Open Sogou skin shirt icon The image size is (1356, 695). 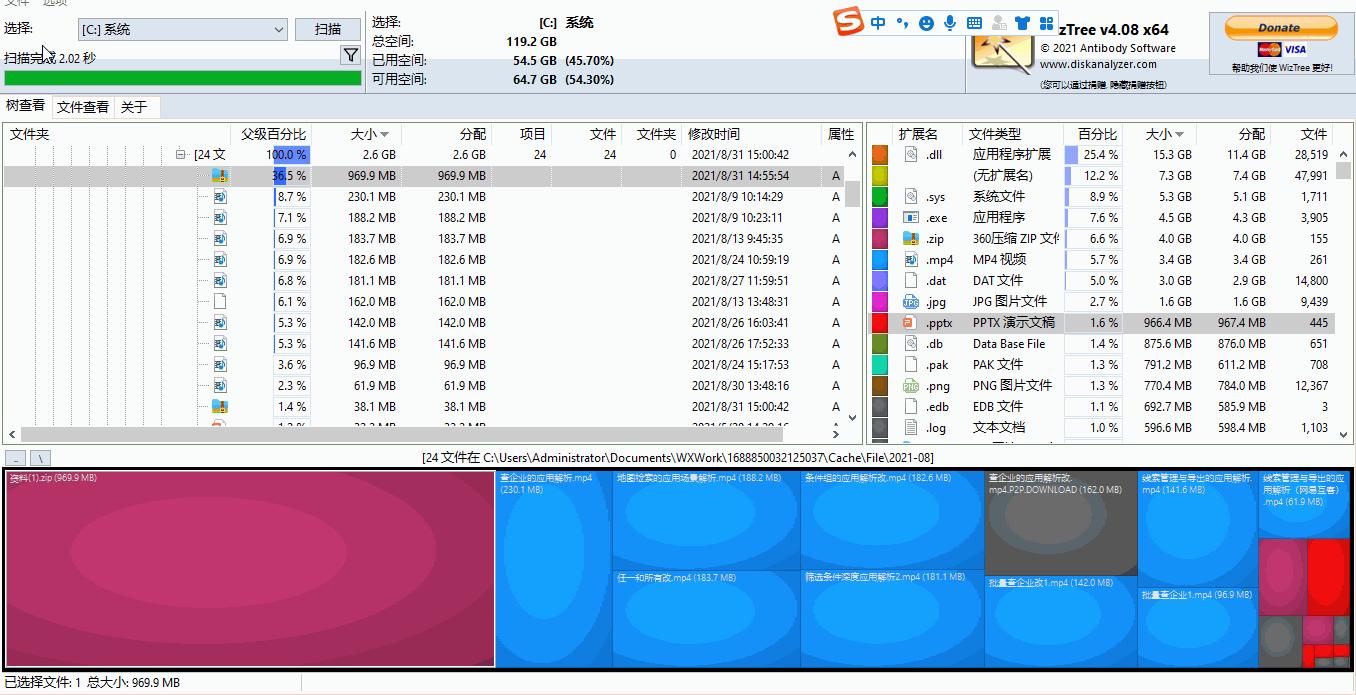[x=1021, y=23]
